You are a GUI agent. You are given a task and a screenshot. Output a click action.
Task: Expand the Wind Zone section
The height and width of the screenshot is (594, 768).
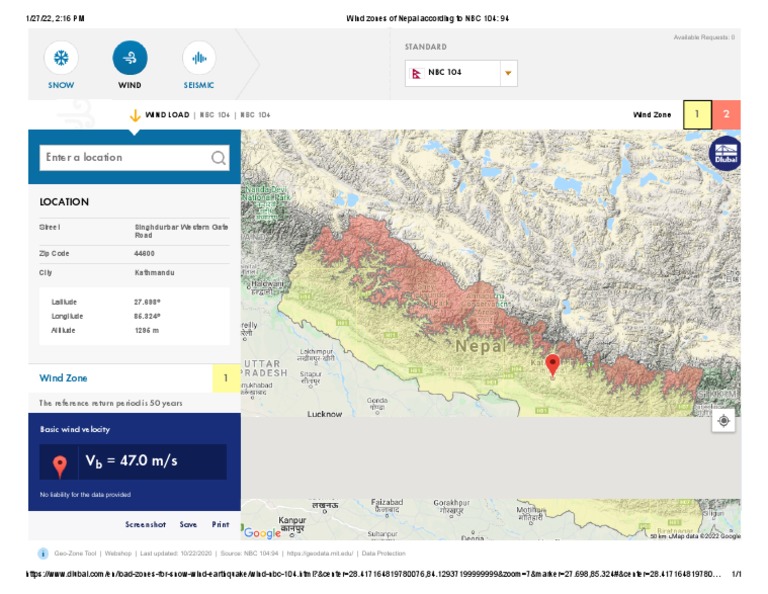click(64, 378)
